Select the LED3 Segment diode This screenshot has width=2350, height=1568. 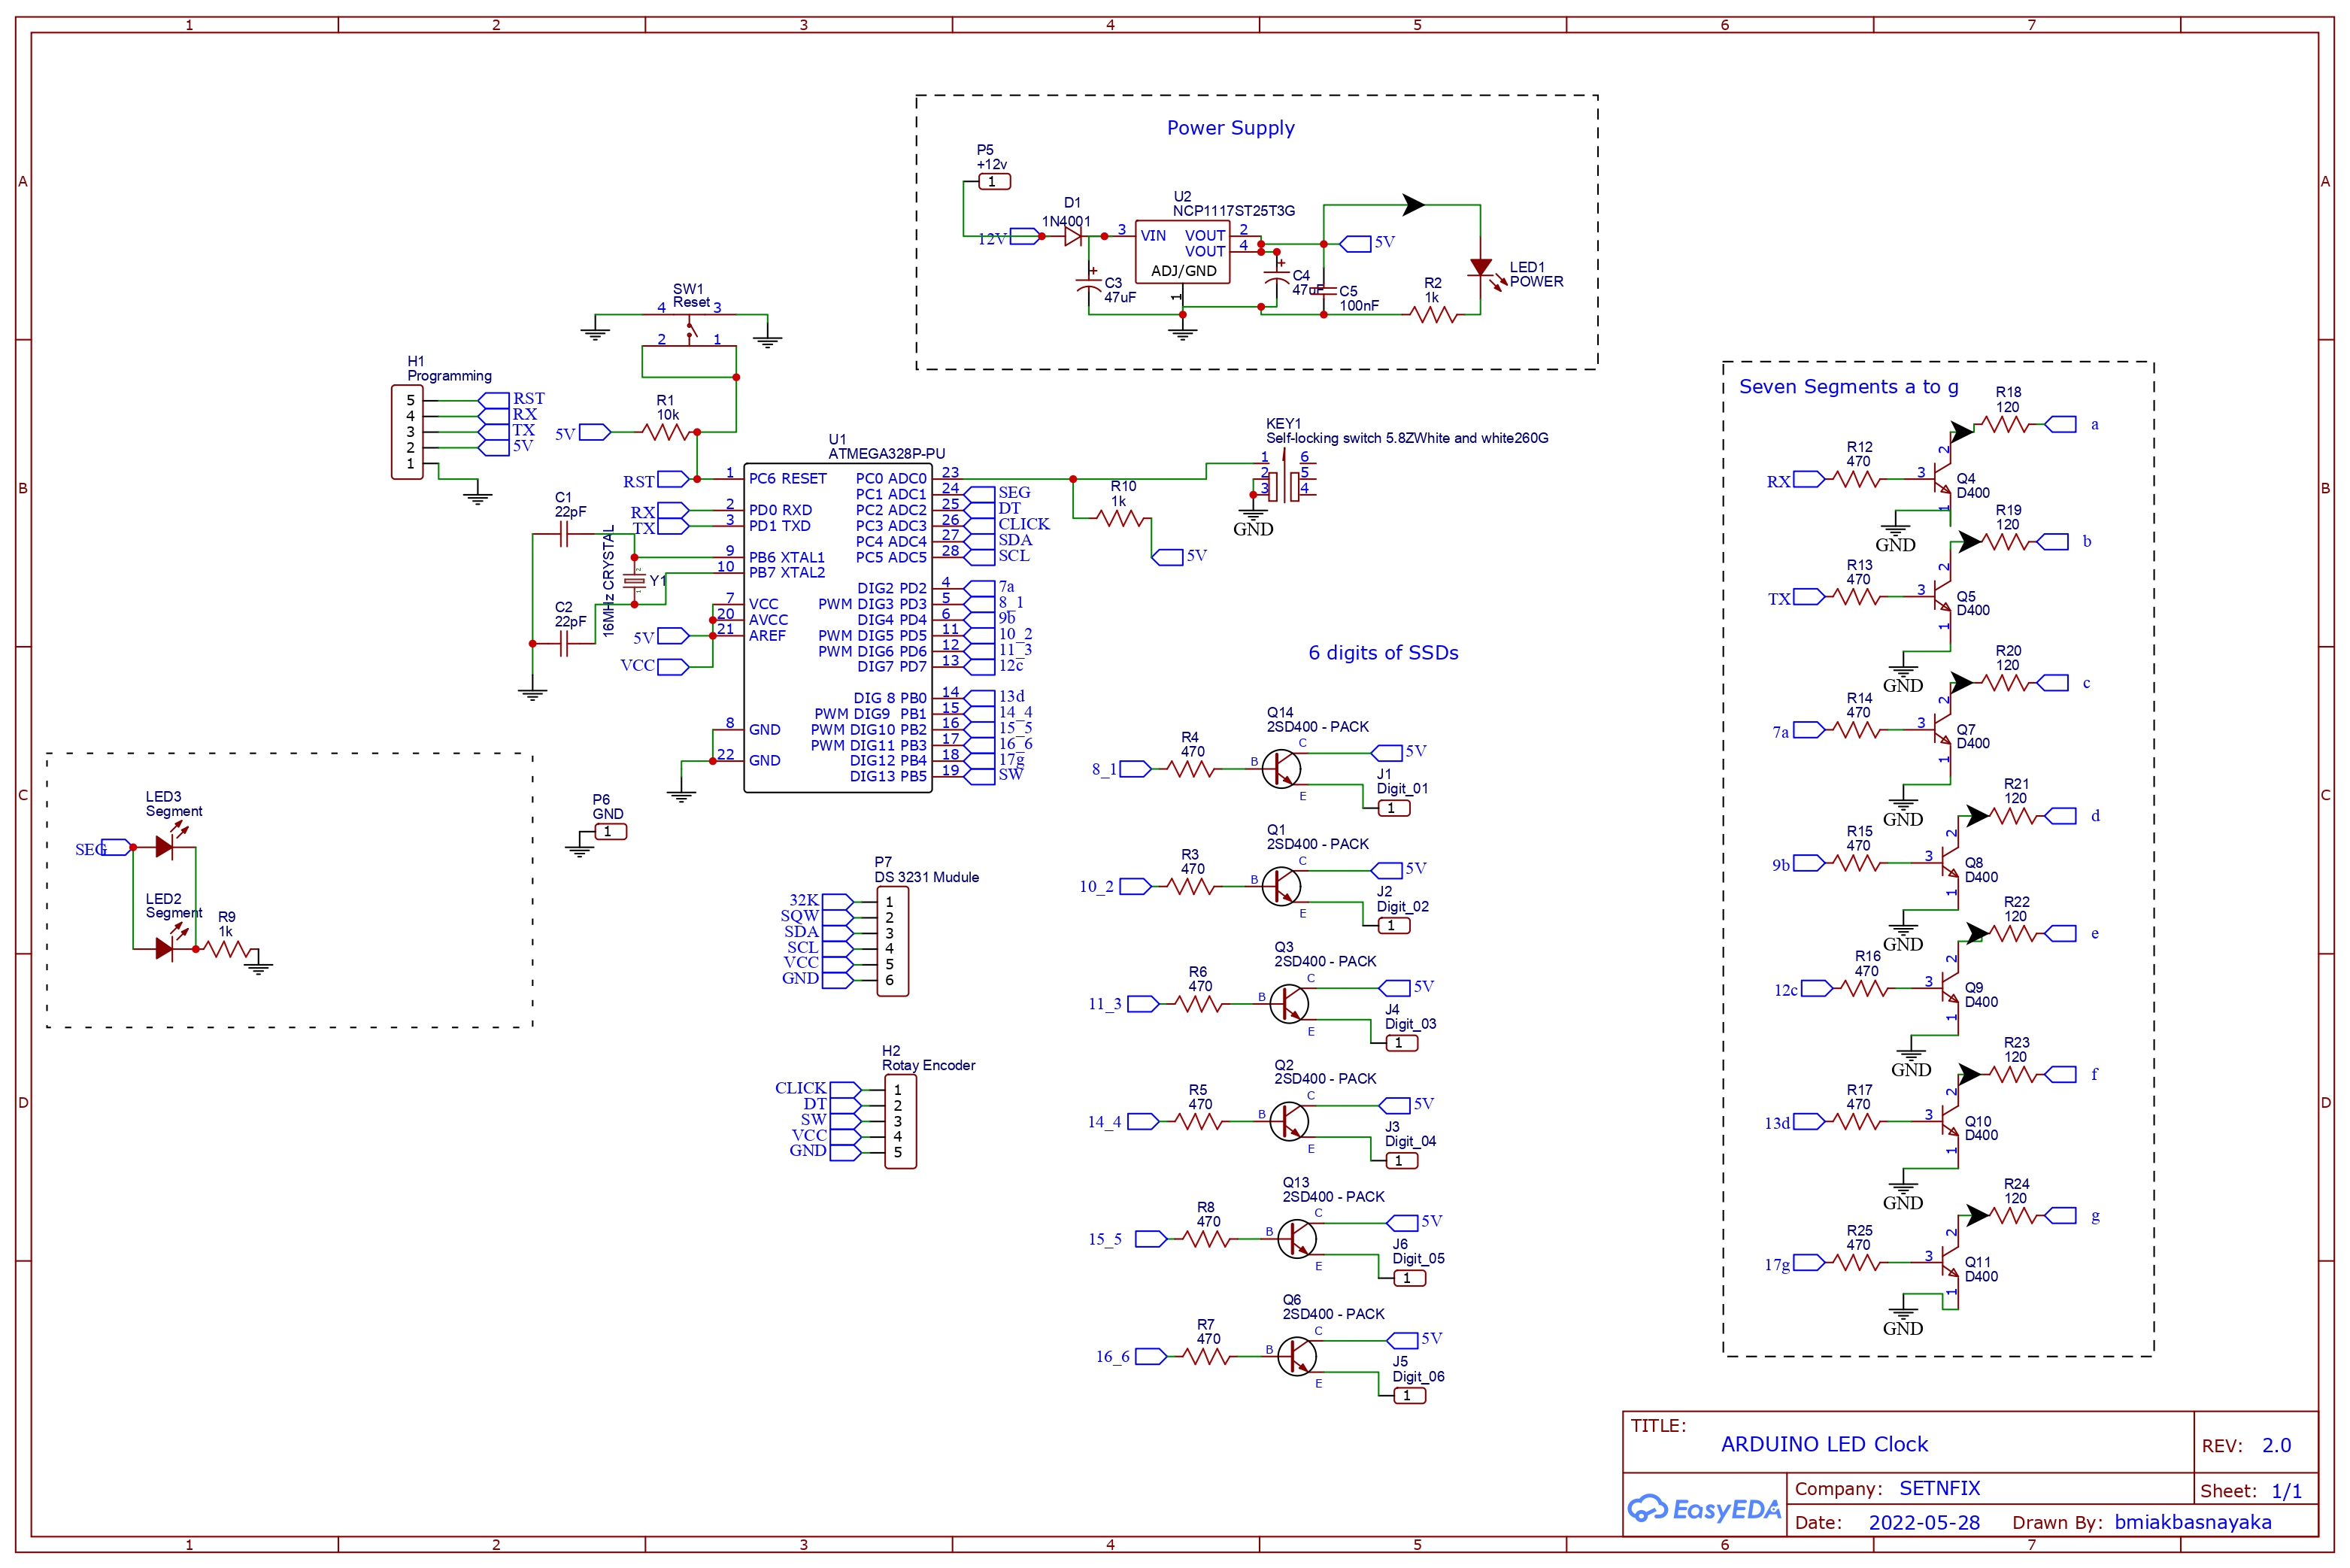165,847
